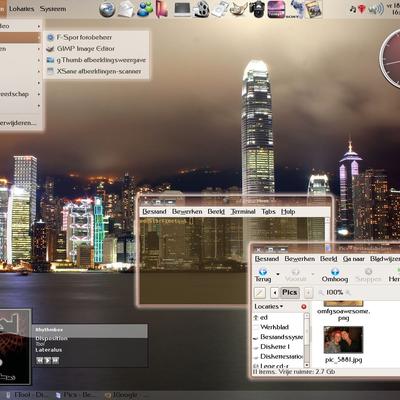
Task: Click the music note tray icon
Action: coord(353,9)
